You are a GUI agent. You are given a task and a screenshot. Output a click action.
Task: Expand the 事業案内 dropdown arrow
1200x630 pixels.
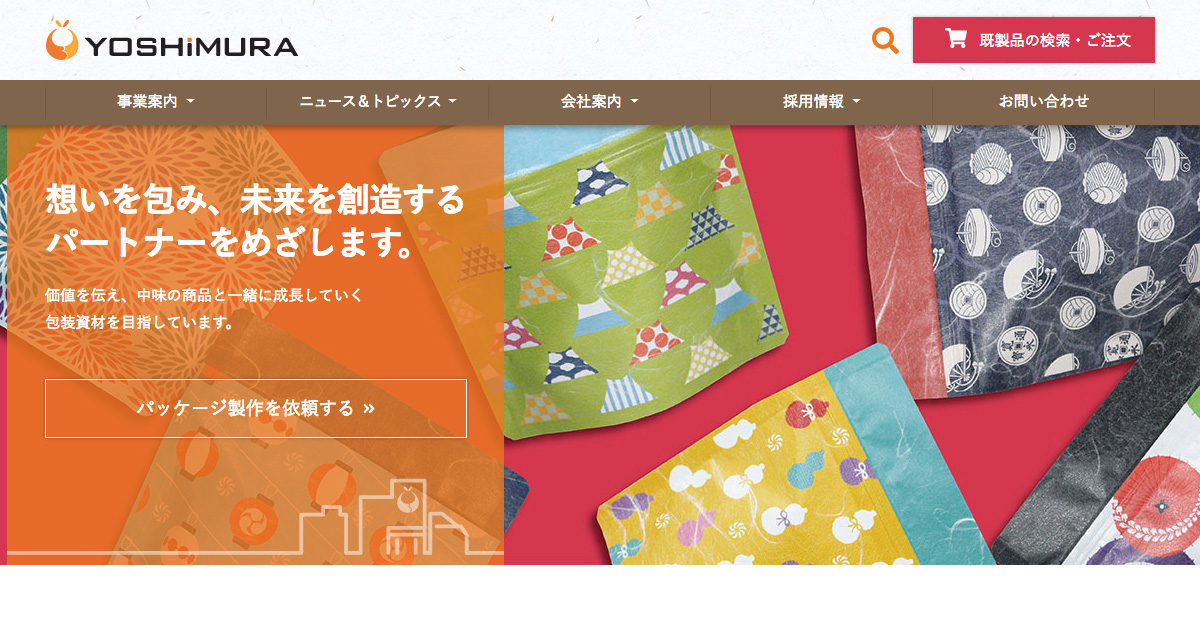190,101
